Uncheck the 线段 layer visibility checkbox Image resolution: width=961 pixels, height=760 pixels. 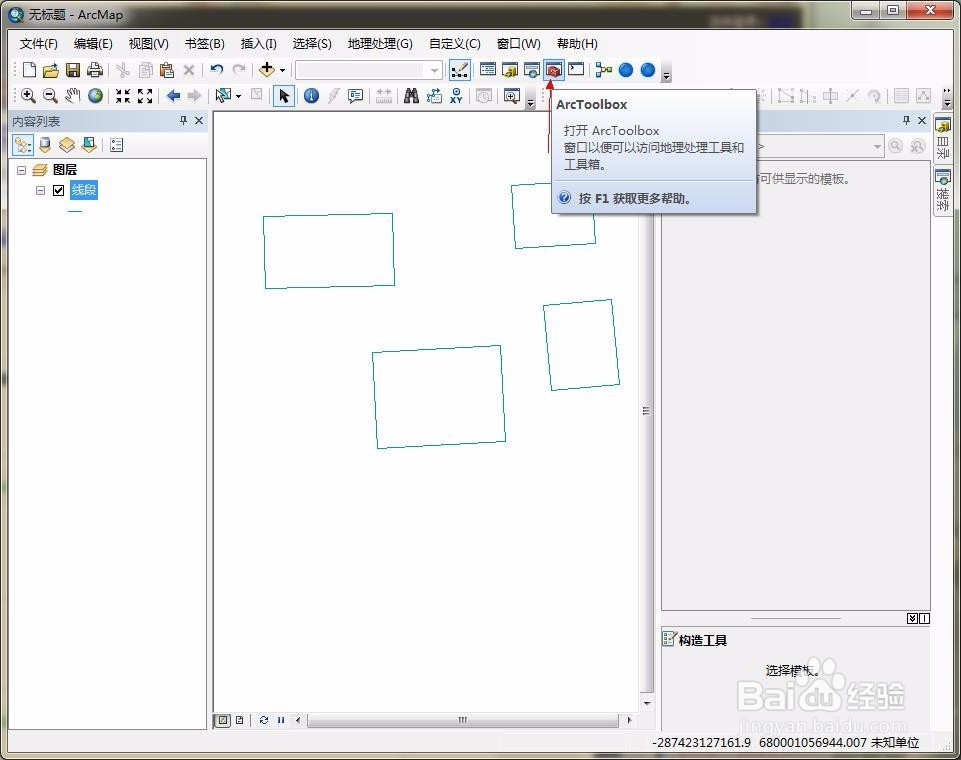click(58, 190)
